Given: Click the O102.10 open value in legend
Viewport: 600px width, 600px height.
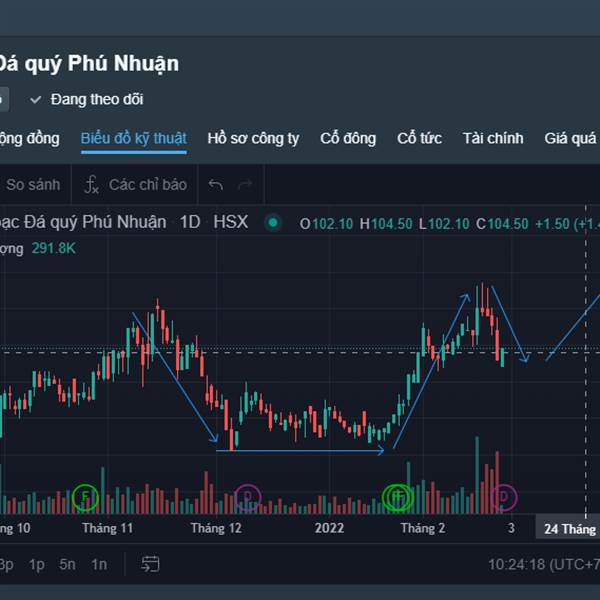Looking at the screenshot, I should coord(326,224).
